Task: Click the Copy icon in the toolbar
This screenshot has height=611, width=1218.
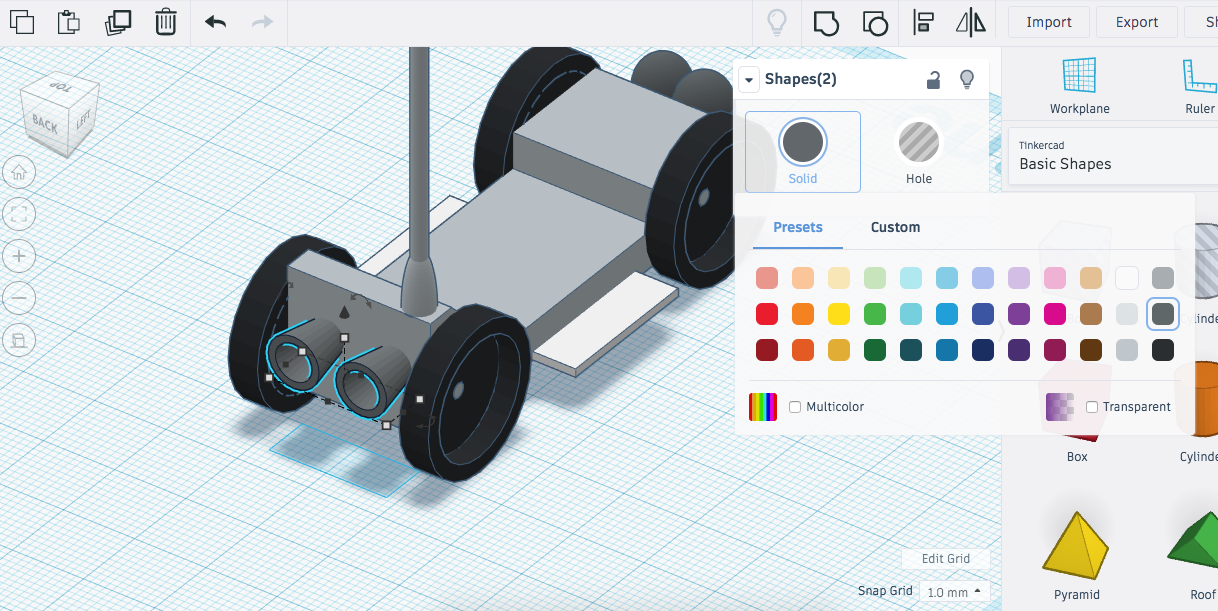Action: (21, 22)
